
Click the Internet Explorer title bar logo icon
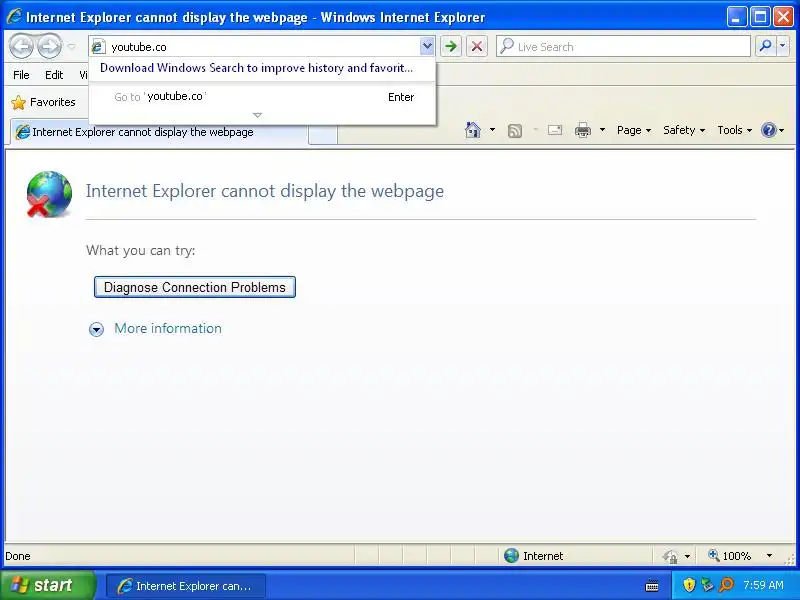13,16
